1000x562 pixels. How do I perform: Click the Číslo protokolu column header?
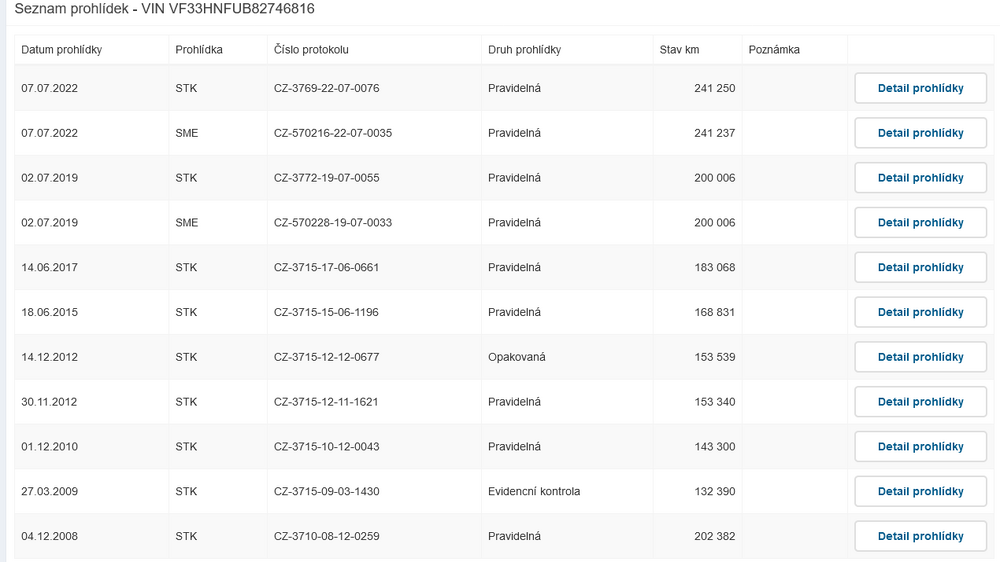pos(311,50)
